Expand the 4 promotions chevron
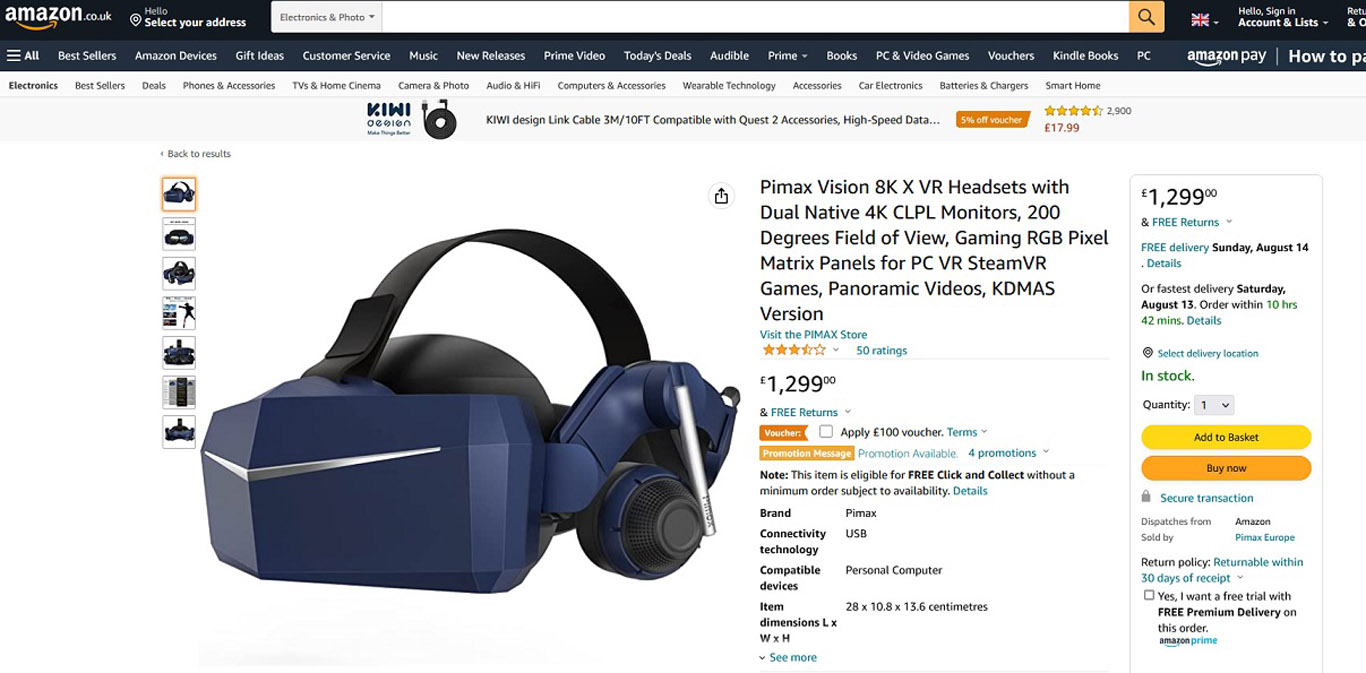This screenshot has height=673, width=1366. coord(1046,453)
